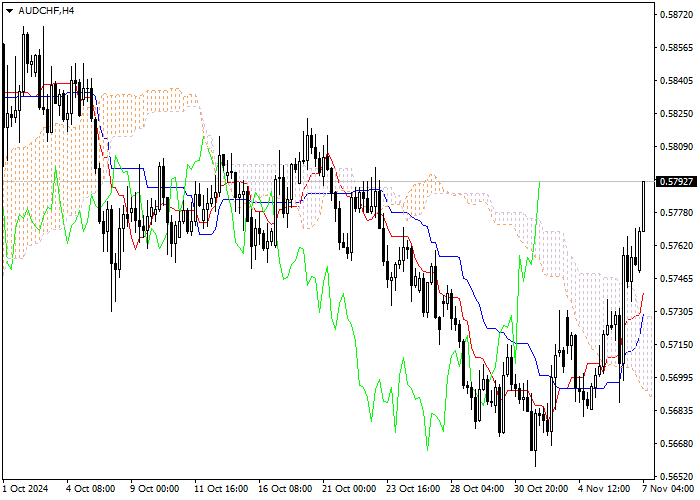Viewport: 700px width, 500px height.
Task: Click the 11 Oct 16:00 time label
Action: click(221, 489)
